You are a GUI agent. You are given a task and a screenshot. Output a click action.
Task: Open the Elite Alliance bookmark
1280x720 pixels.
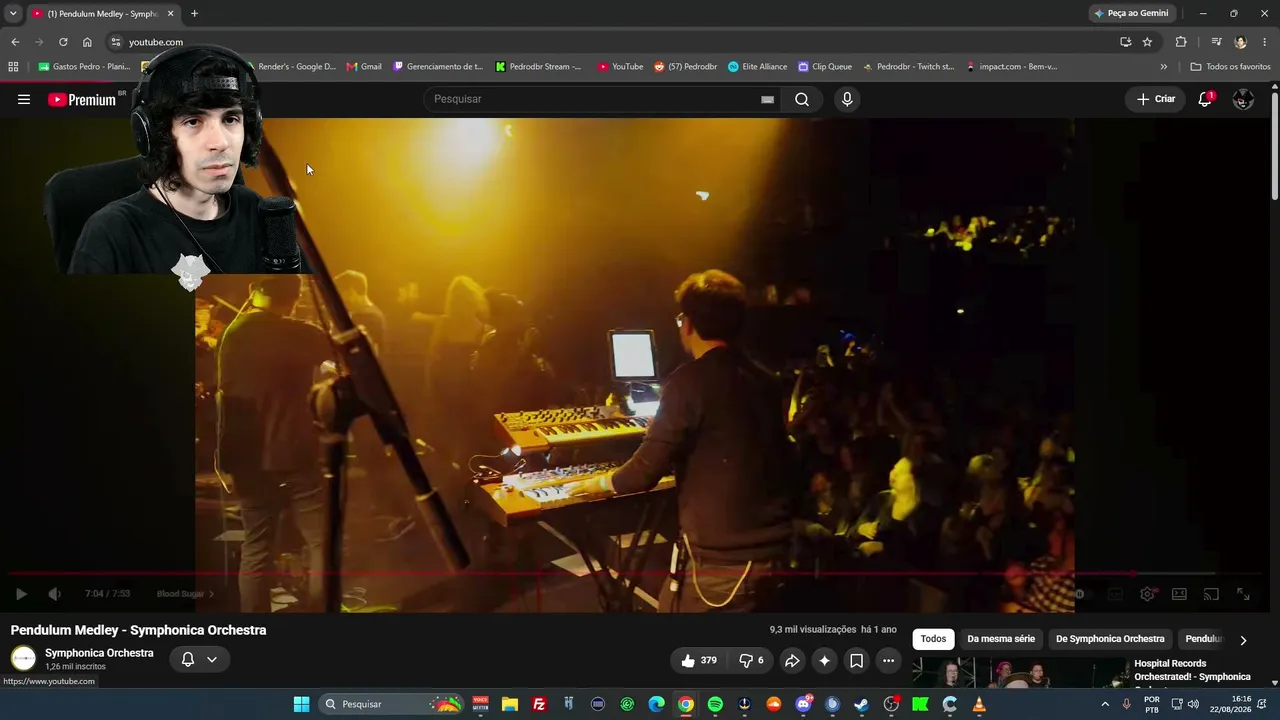tap(757, 67)
